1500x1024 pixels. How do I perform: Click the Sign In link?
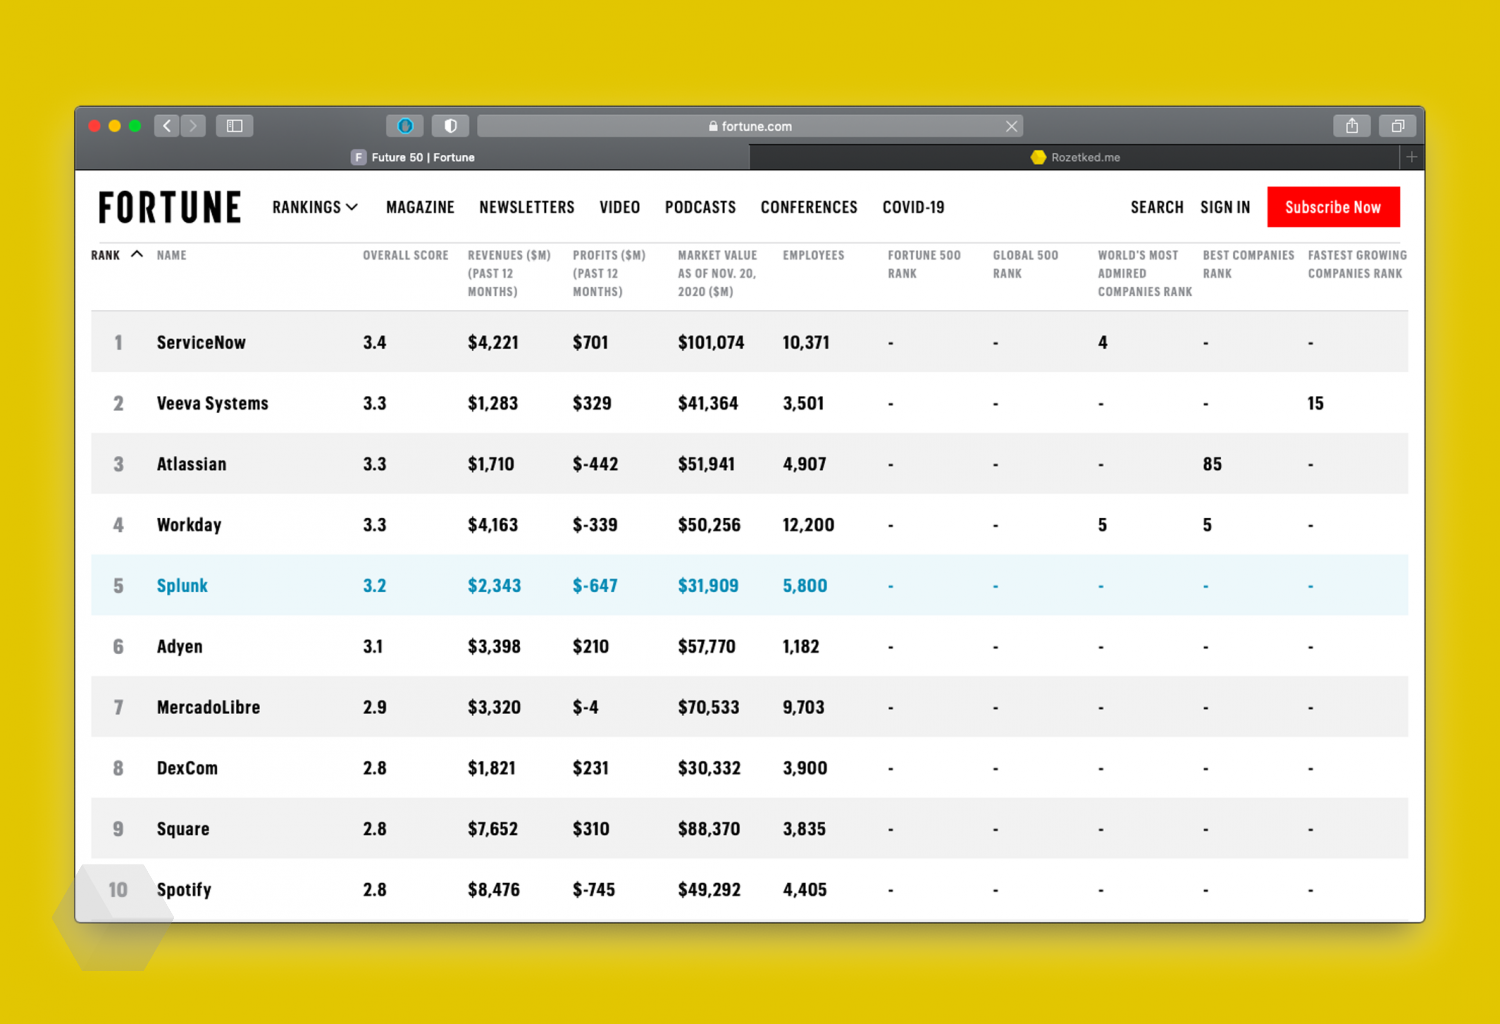(1225, 207)
